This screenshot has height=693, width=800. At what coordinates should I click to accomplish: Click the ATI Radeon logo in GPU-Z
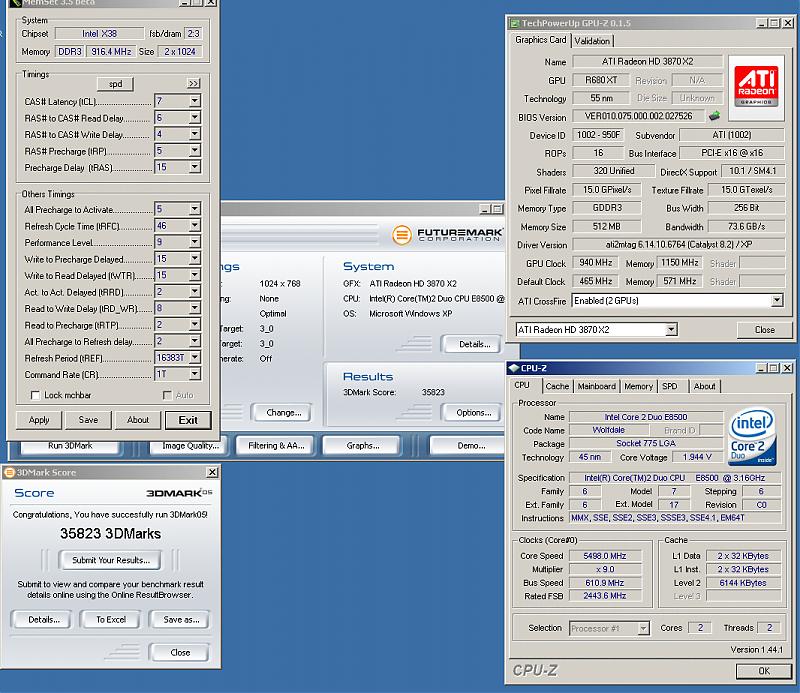tap(756, 87)
